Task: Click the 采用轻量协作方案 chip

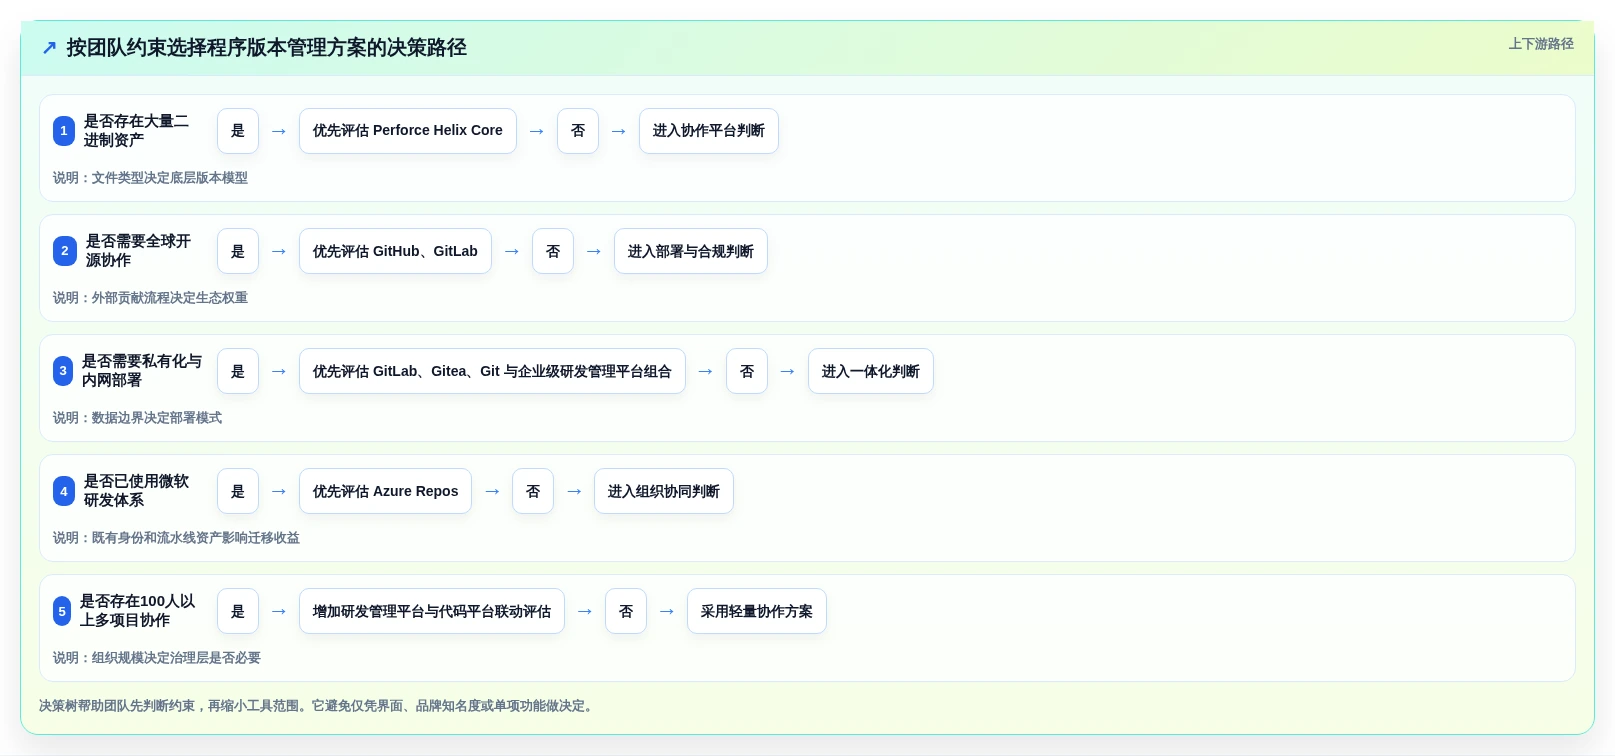Action: coord(757,611)
